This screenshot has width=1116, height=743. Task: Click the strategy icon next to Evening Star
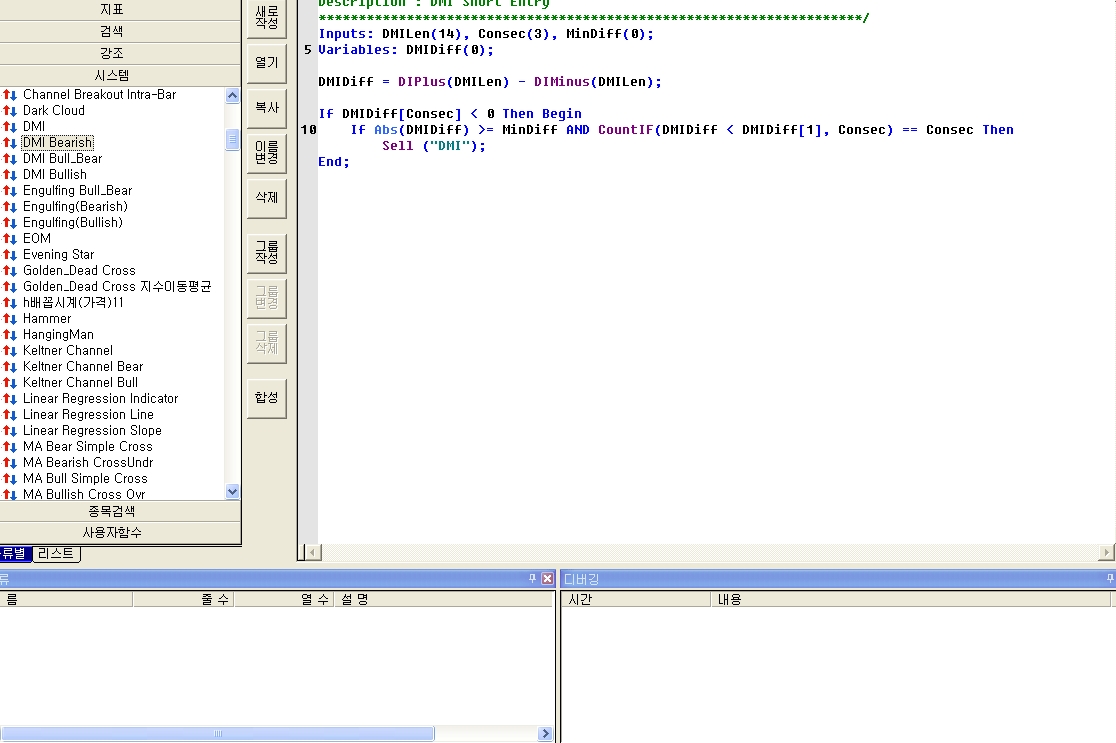(10, 255)
